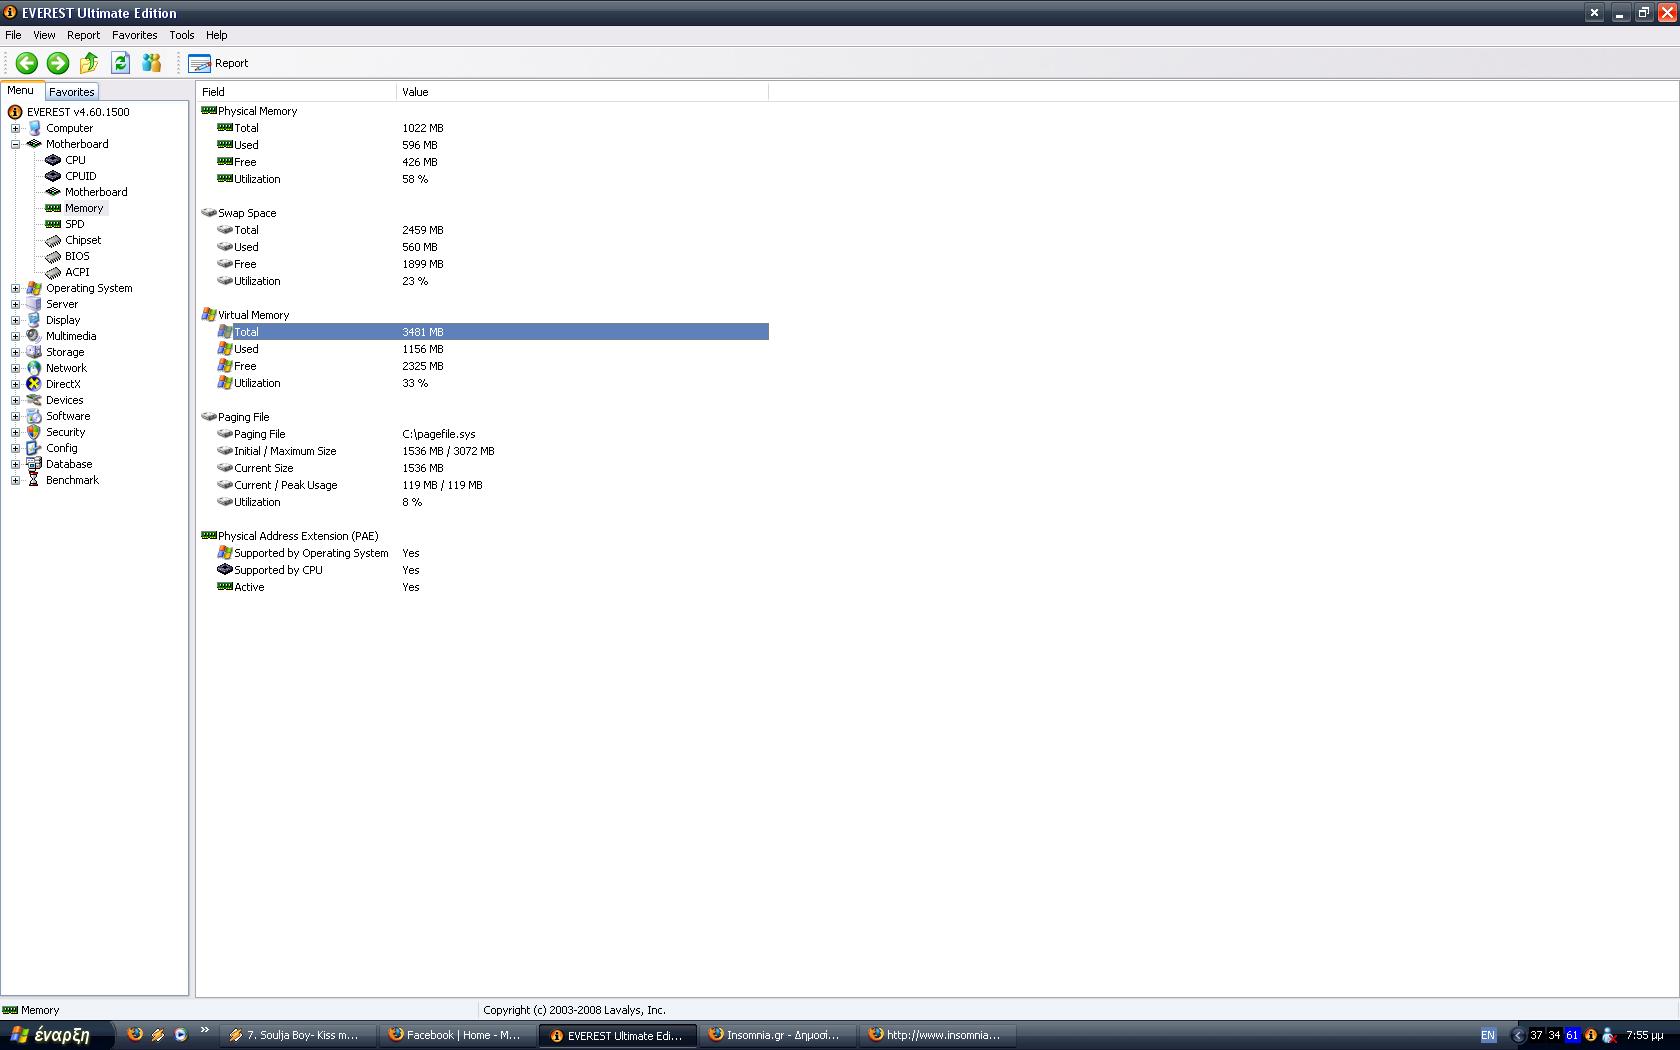Refresh the page using the Refresh toolbar icon
This screenshot has width=1680, height=1050.
pos(121,63)
